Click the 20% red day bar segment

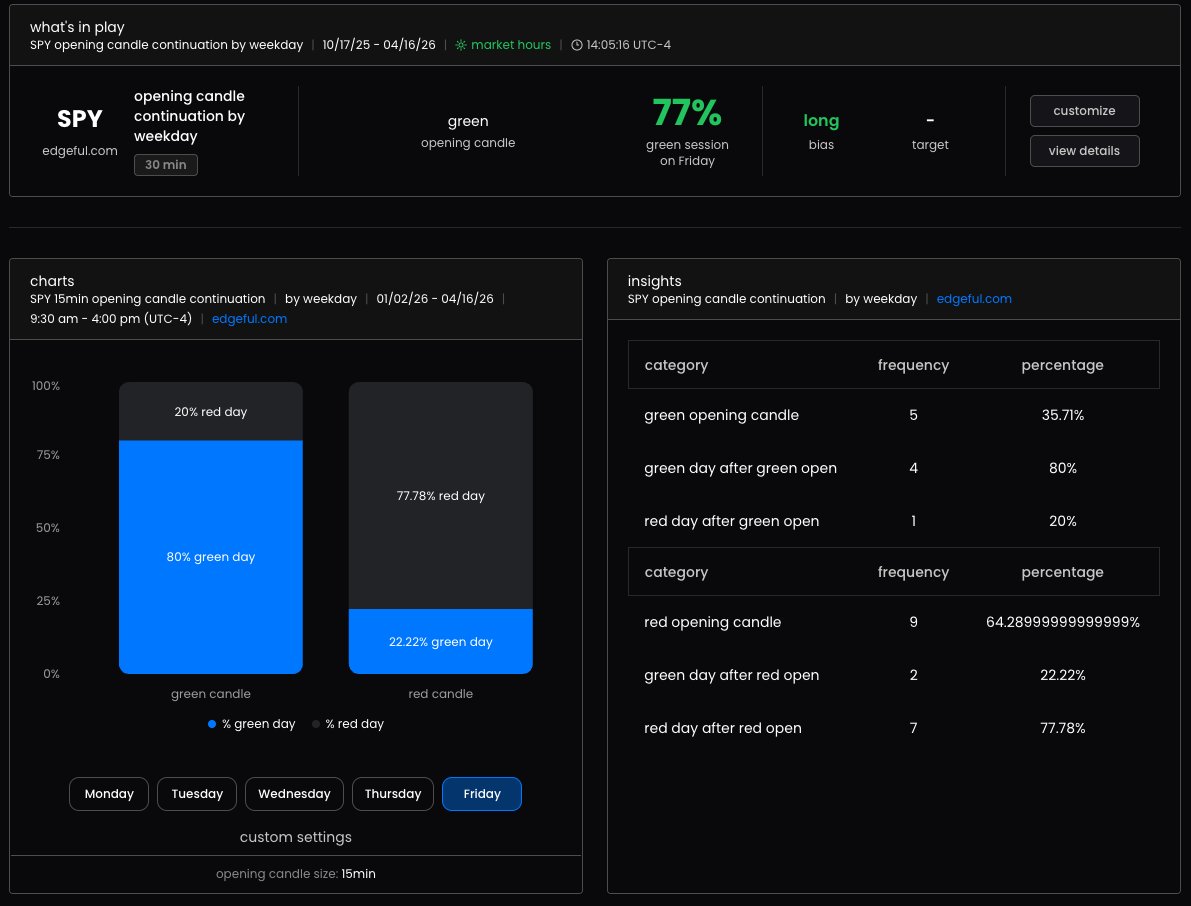coord(211,412)
